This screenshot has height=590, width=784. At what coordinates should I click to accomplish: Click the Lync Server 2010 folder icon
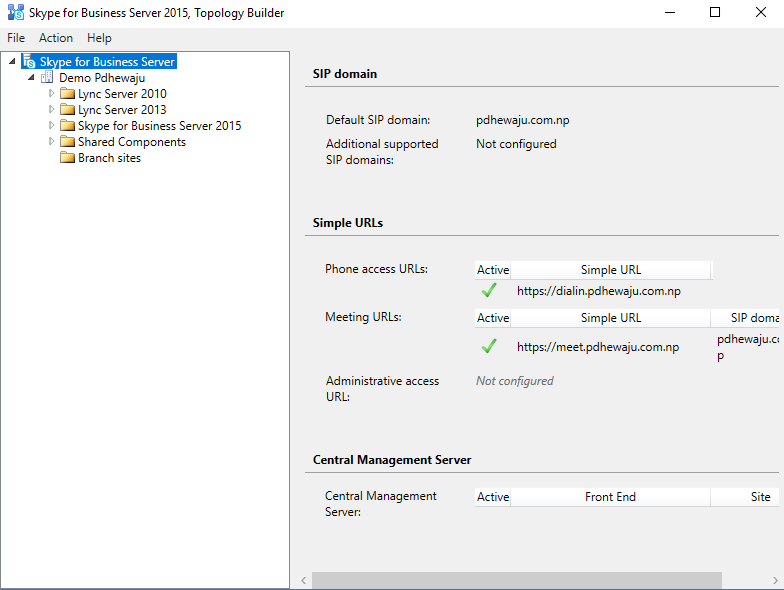(x=67, y=94)
